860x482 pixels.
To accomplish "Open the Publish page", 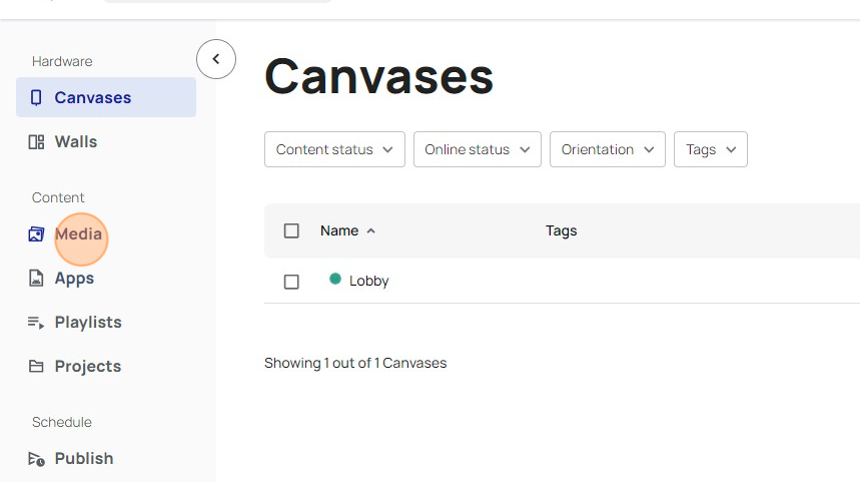I will click(84, 458).
